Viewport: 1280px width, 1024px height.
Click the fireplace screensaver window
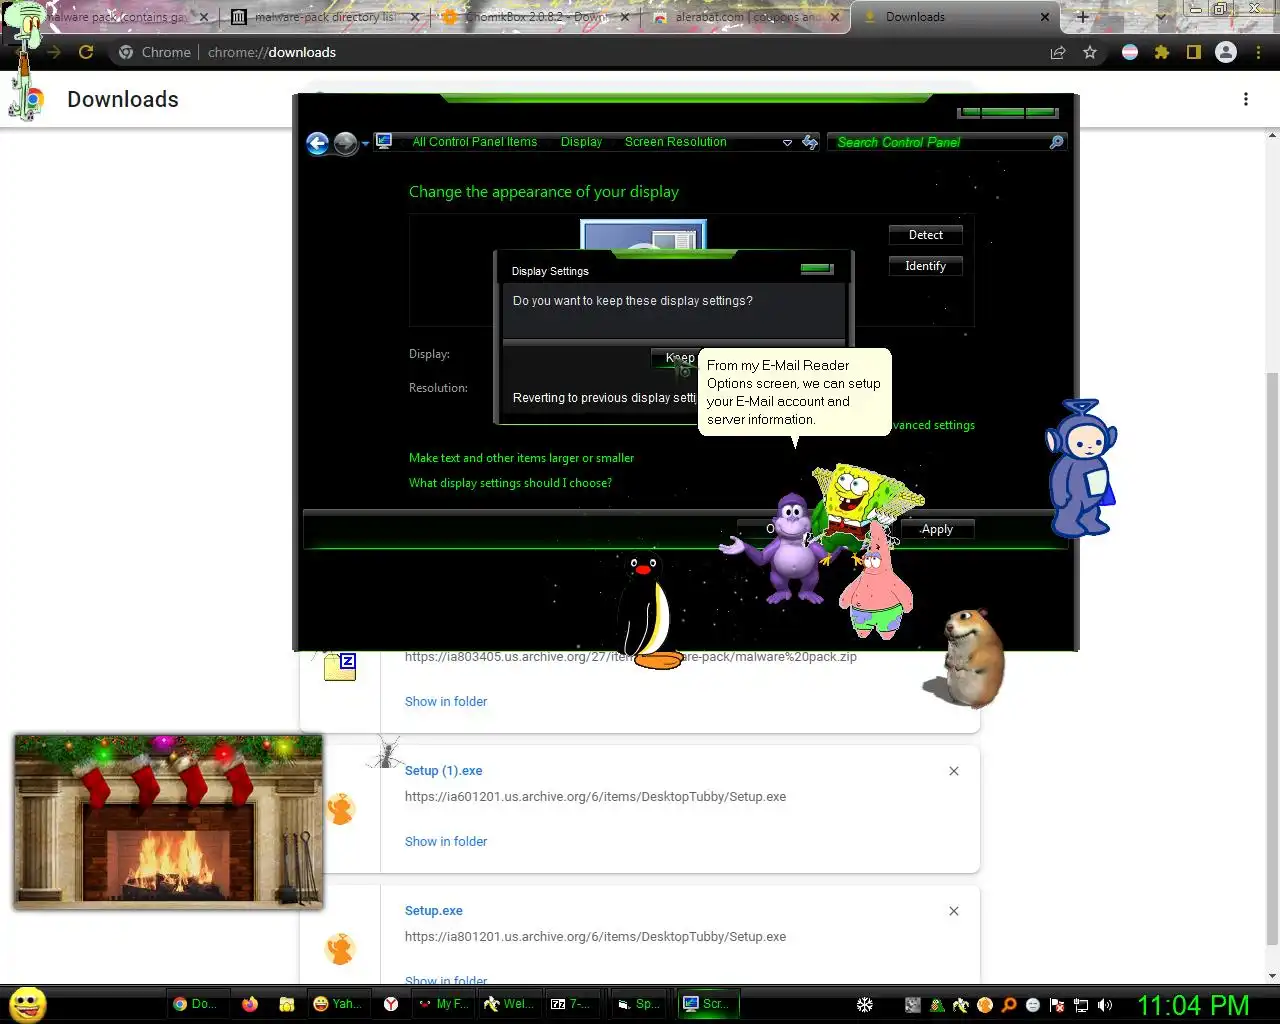tap(168, 822)
